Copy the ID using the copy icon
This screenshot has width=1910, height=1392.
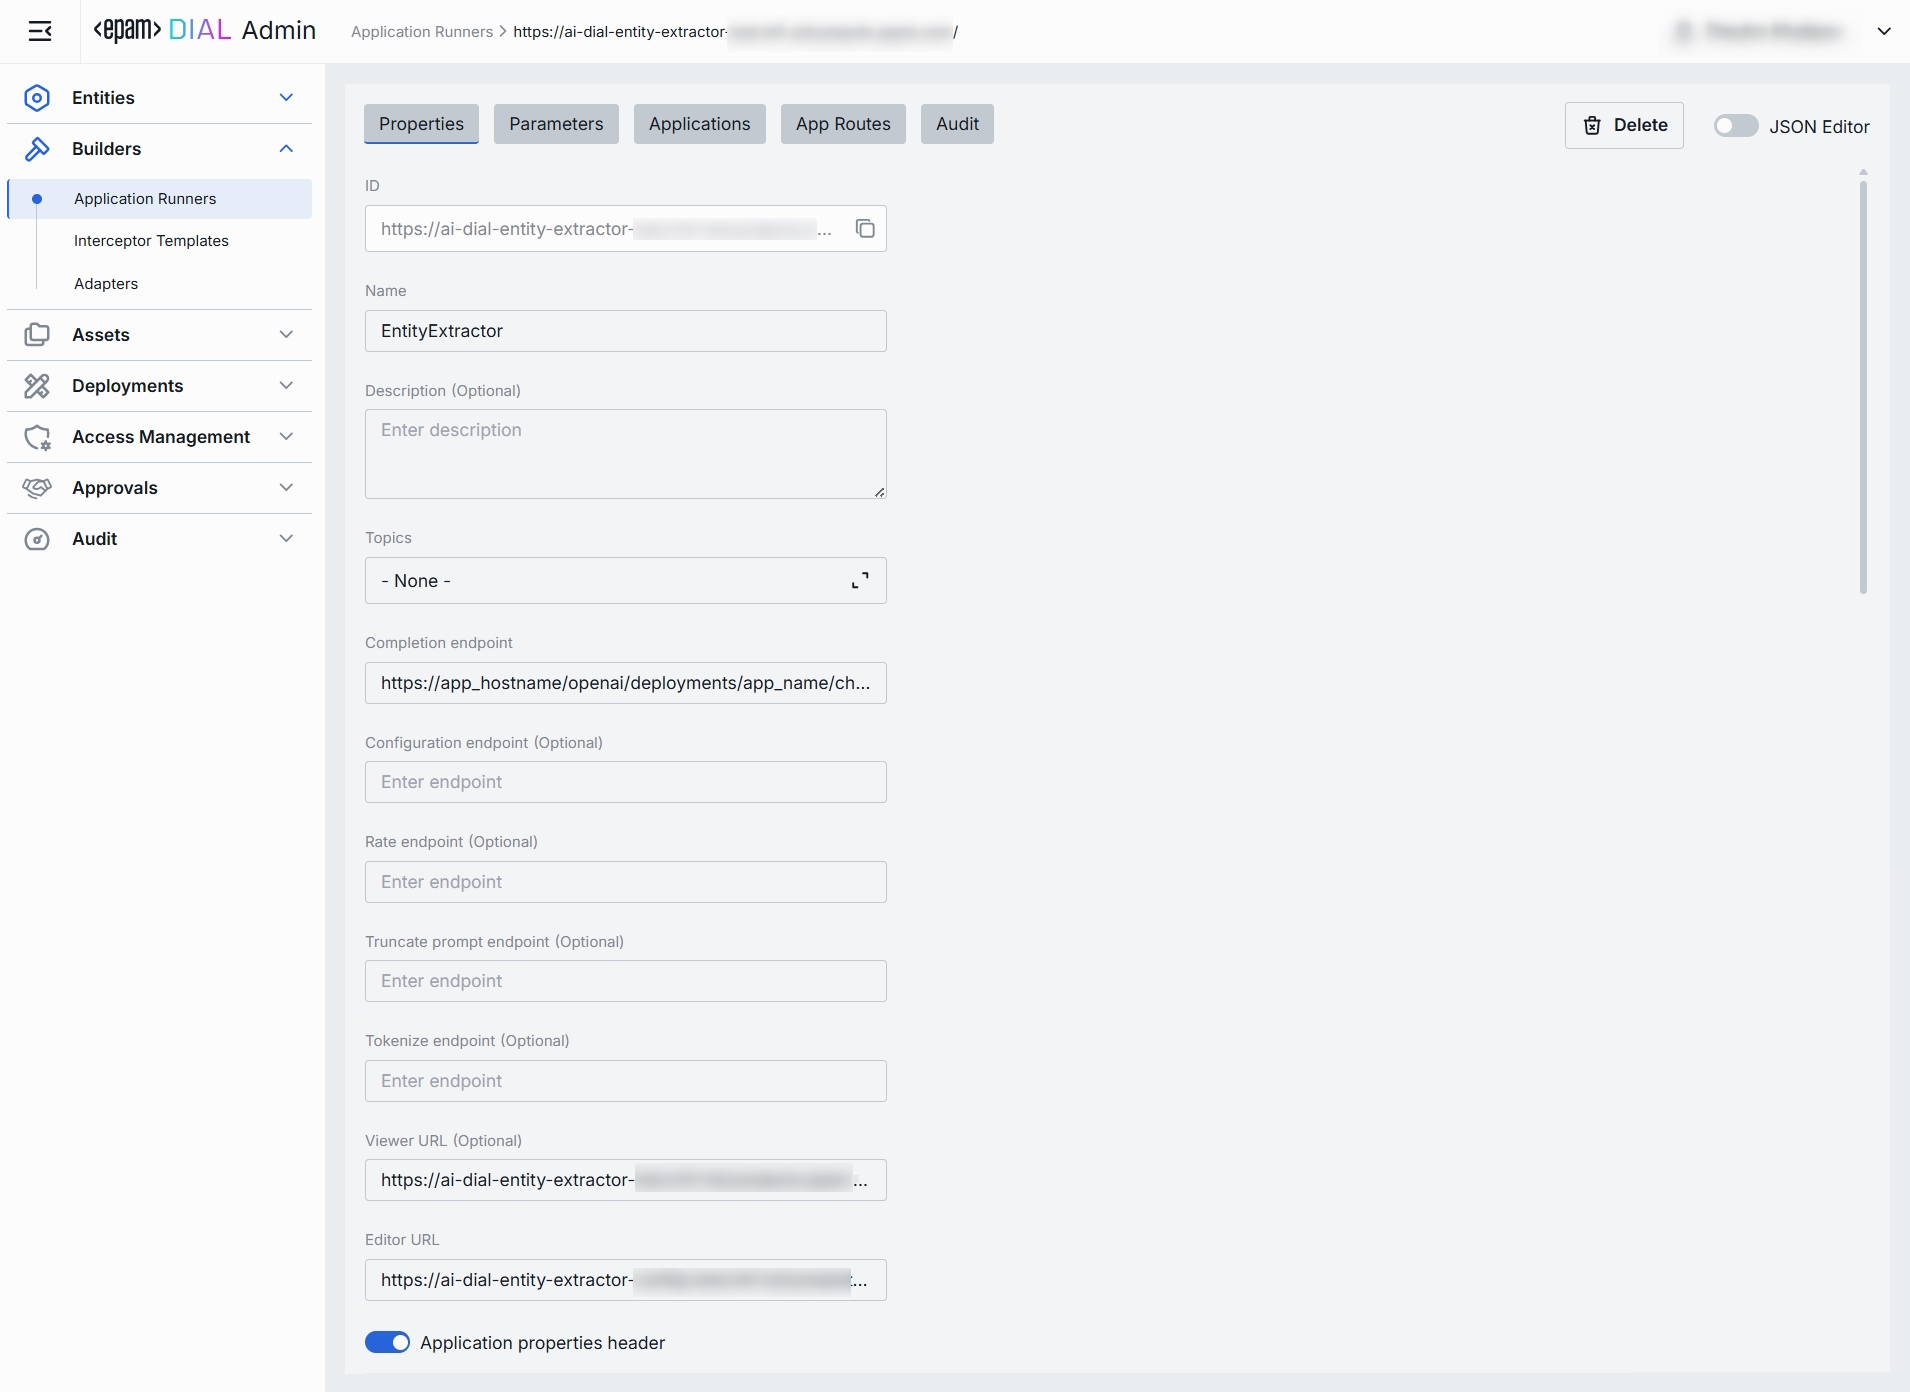coord(865,229)
